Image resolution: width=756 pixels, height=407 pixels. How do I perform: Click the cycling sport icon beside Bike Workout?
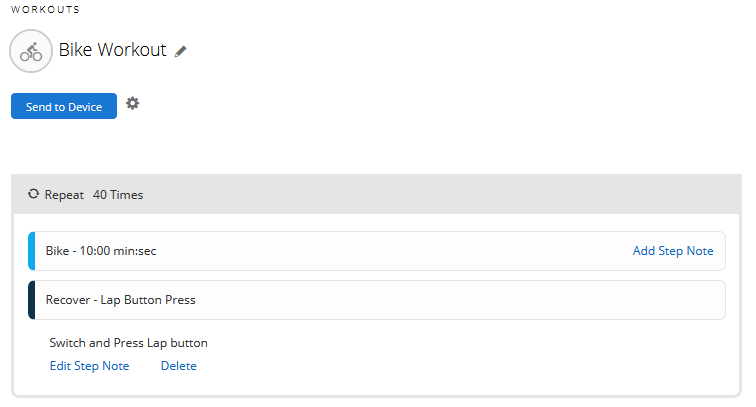coord(31,51)
